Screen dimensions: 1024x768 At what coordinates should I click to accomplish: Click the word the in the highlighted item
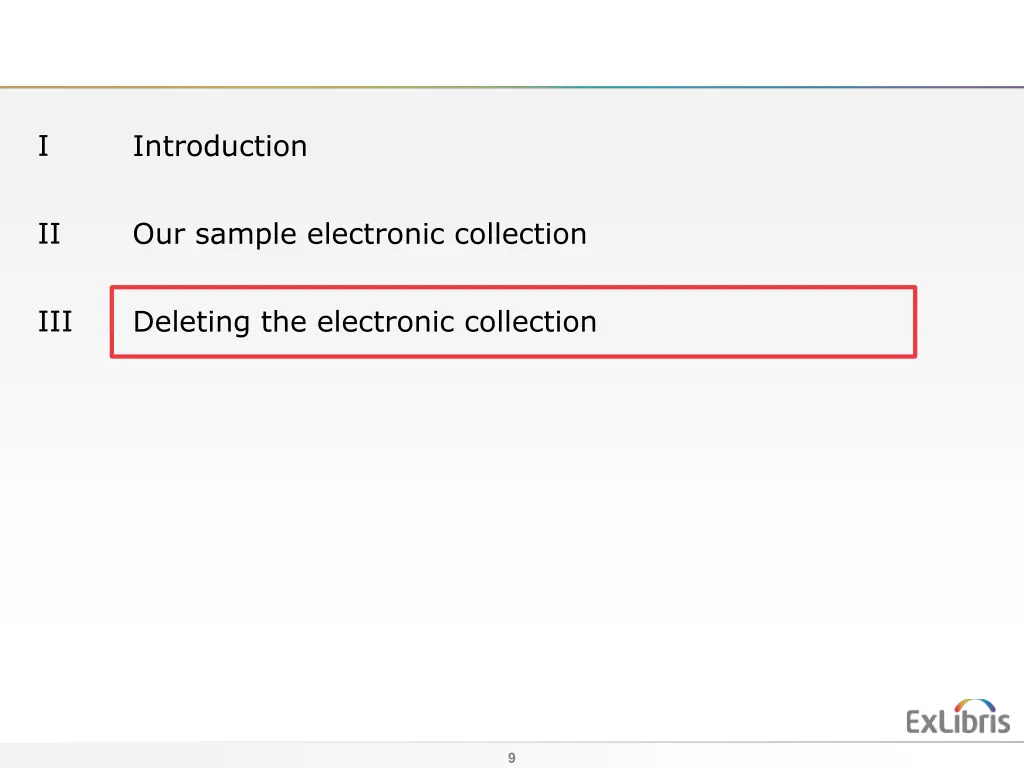(283, 321)
